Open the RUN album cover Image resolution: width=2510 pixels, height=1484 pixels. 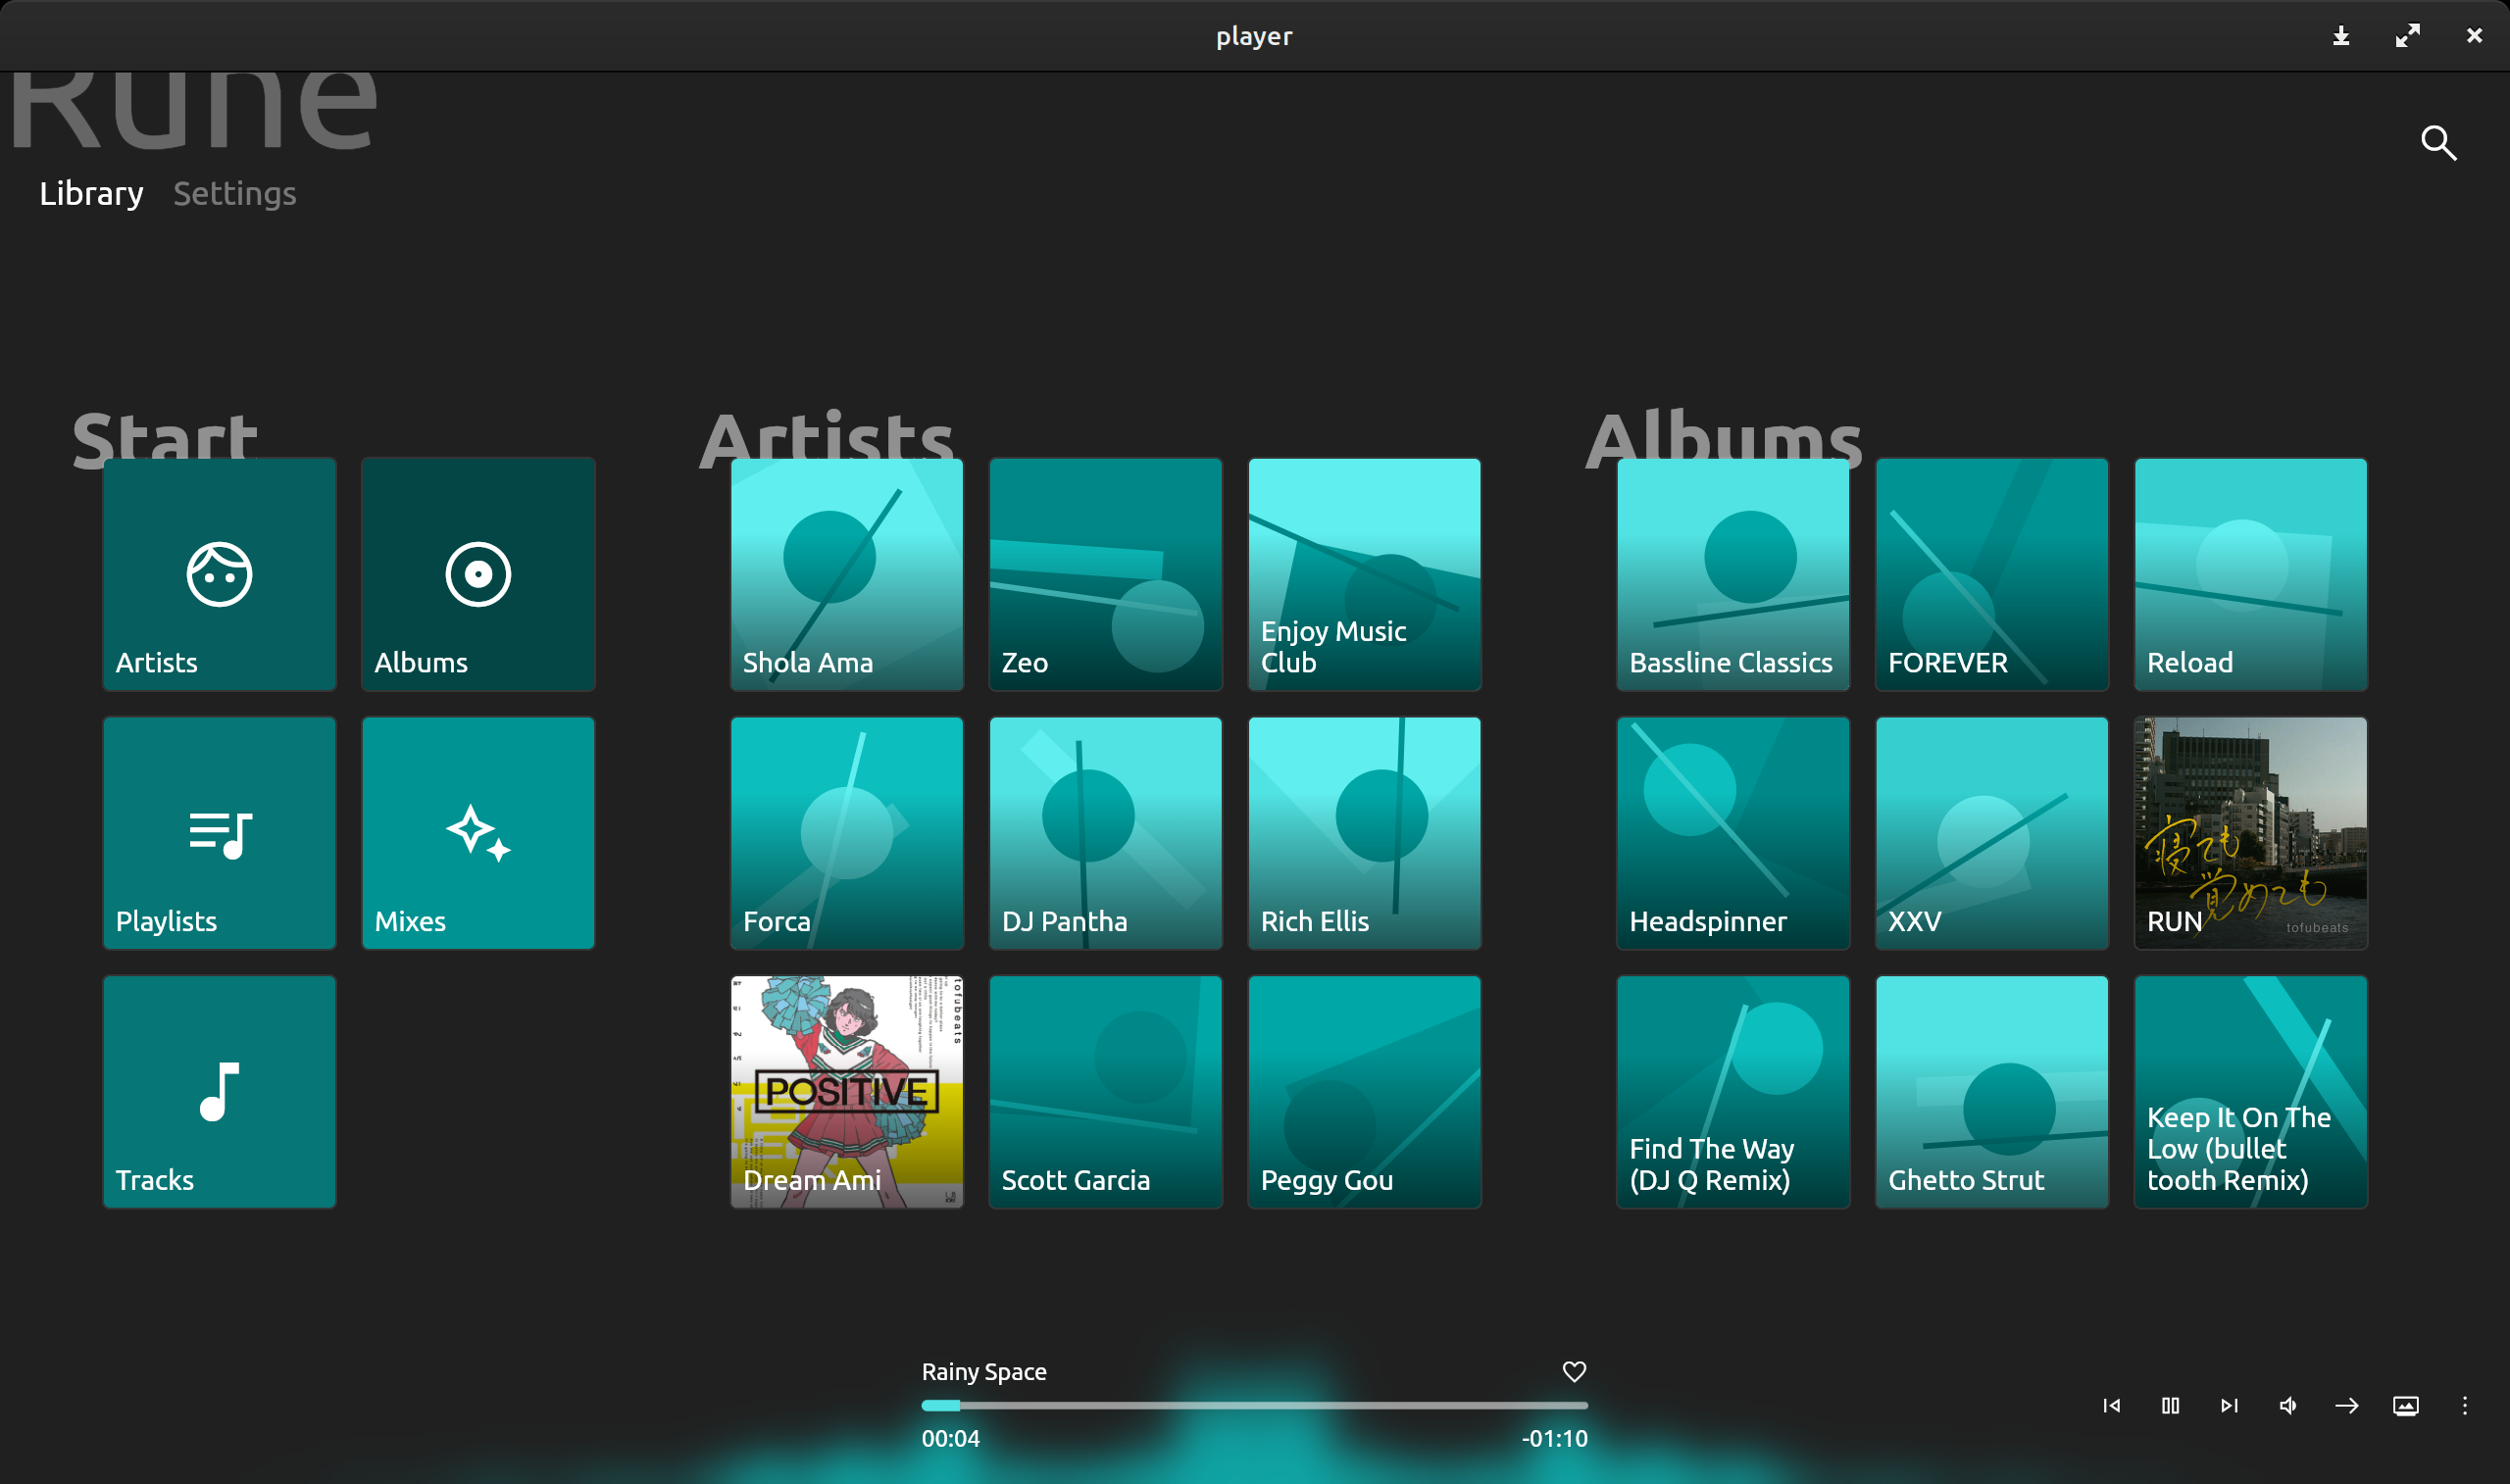point(2250,833)
